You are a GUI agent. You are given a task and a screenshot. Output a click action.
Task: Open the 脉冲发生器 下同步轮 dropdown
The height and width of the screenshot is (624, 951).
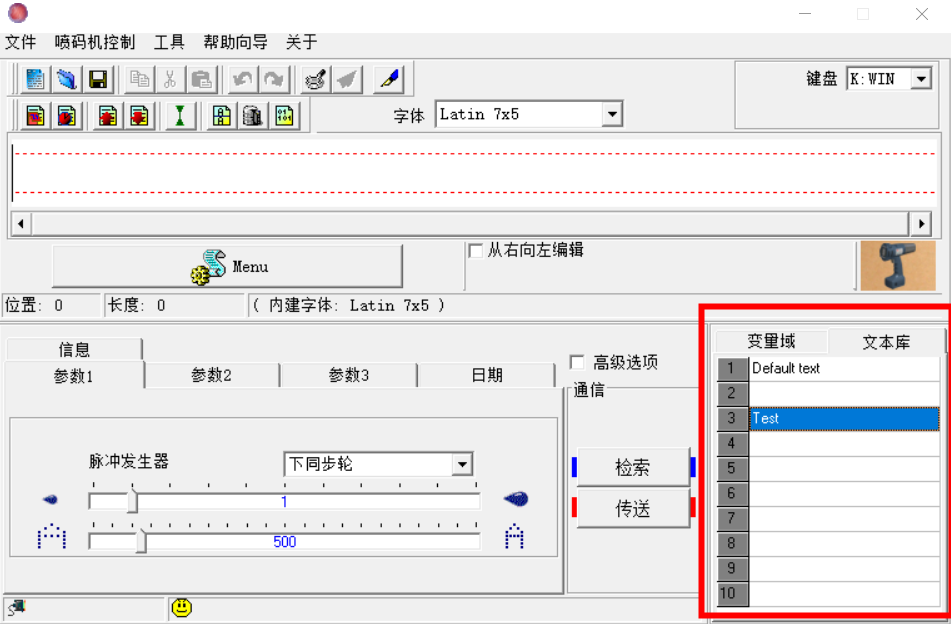461,464
